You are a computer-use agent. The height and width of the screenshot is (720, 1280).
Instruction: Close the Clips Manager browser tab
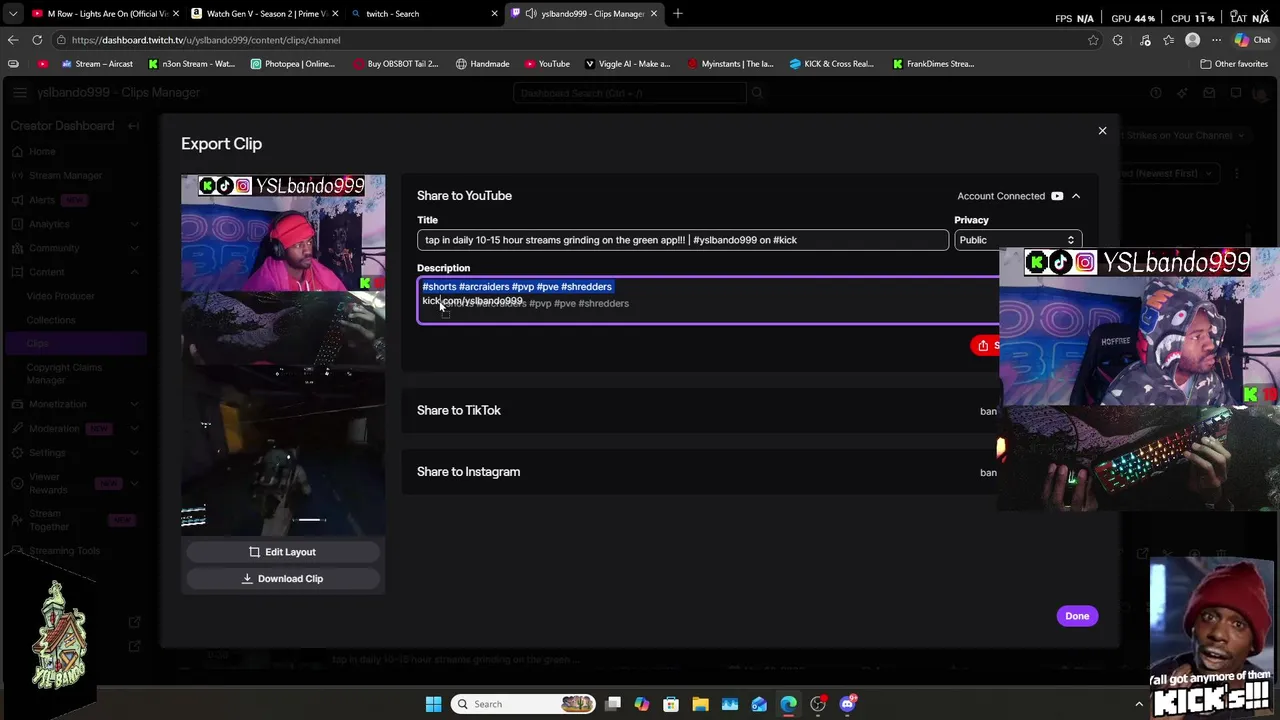tap(654, 14)
